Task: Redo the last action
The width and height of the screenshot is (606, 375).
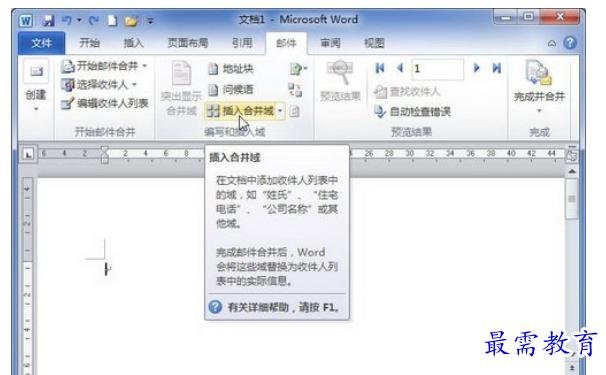Action: click(94, 20)
